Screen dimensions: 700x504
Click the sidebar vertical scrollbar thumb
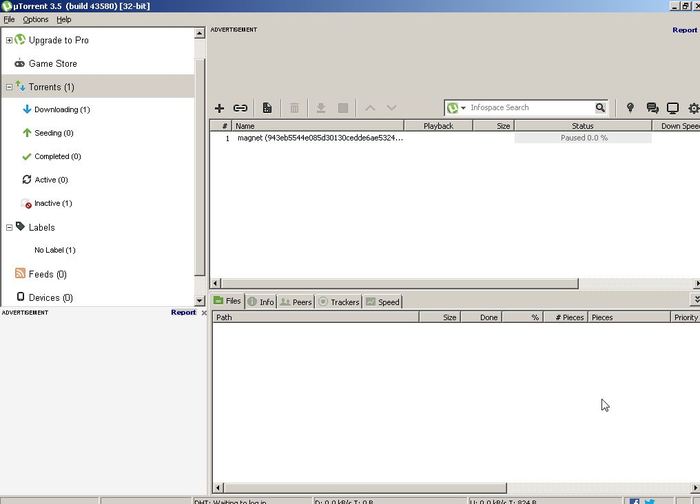click(200, 167)
